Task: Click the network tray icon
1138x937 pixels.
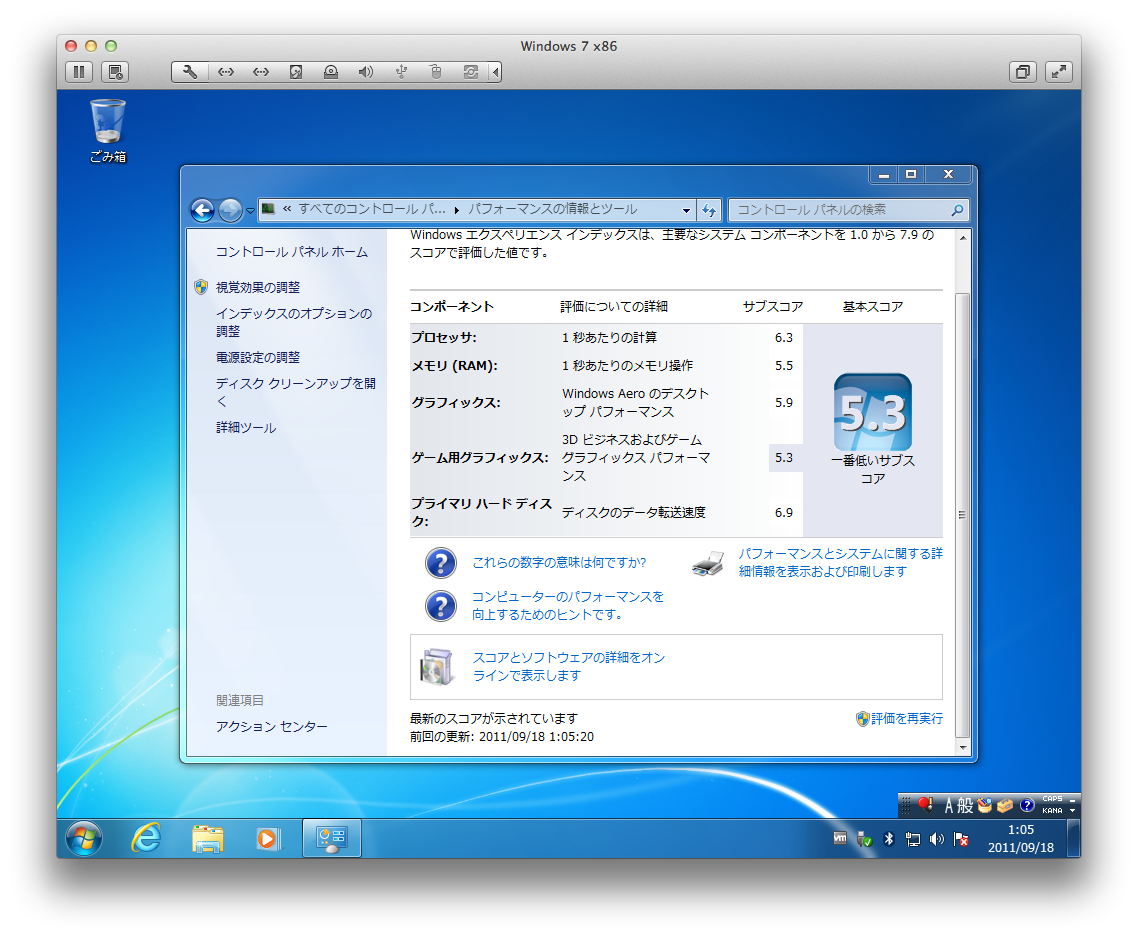Action: [x=913, y=839]
